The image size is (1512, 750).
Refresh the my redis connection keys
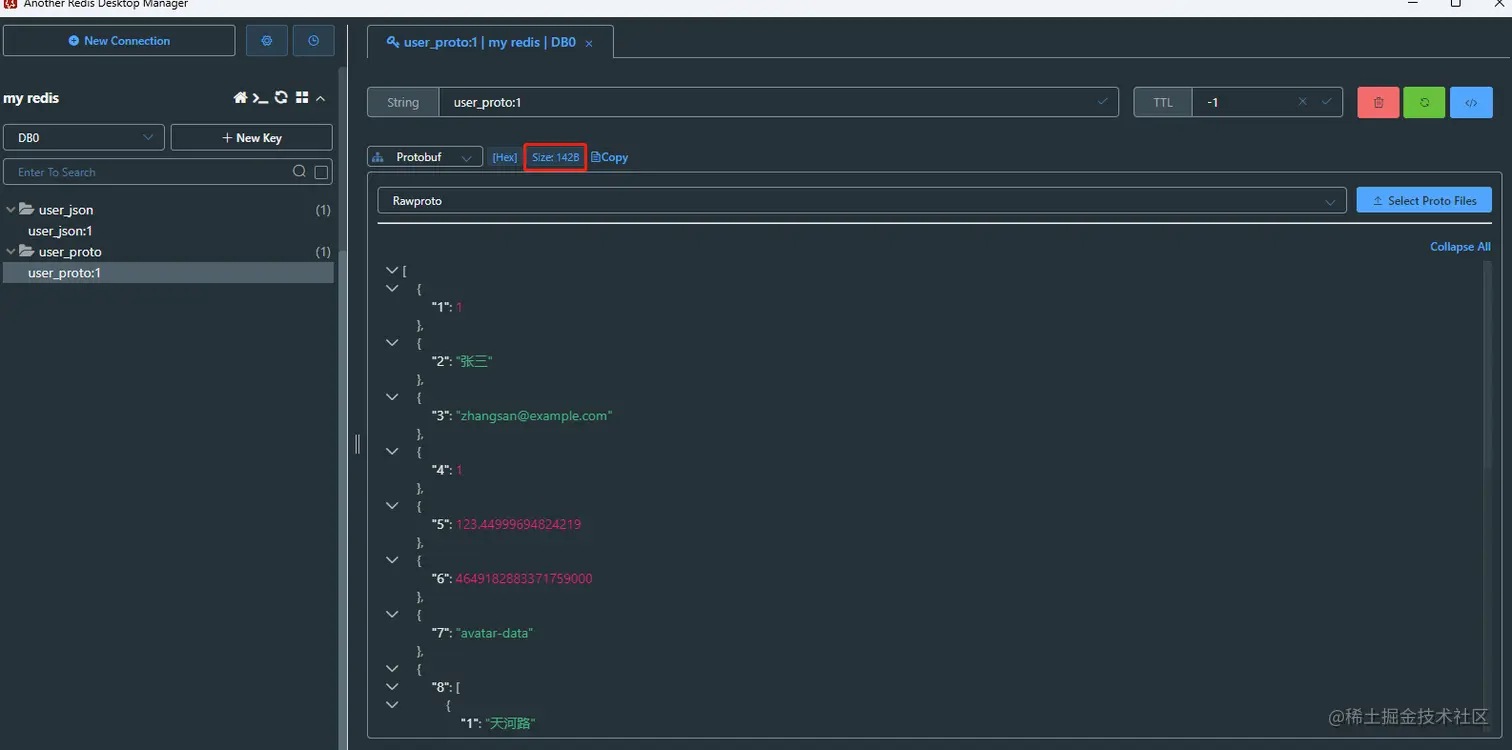281,97
